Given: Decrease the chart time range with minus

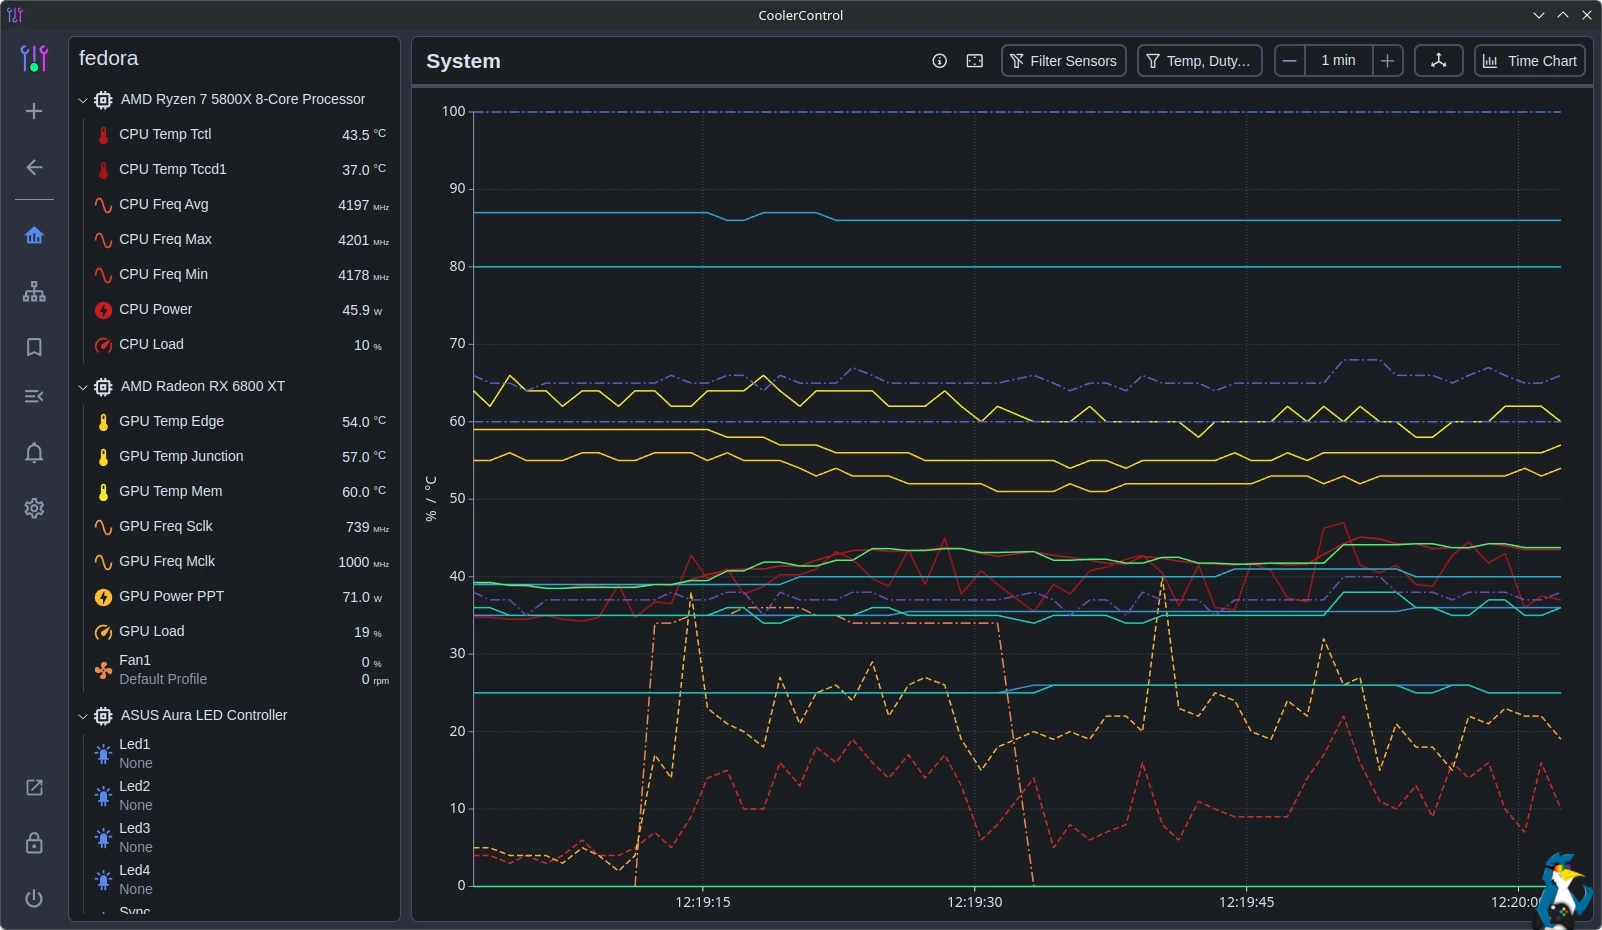Looking at the screenshot, I should click(1290, 61).
